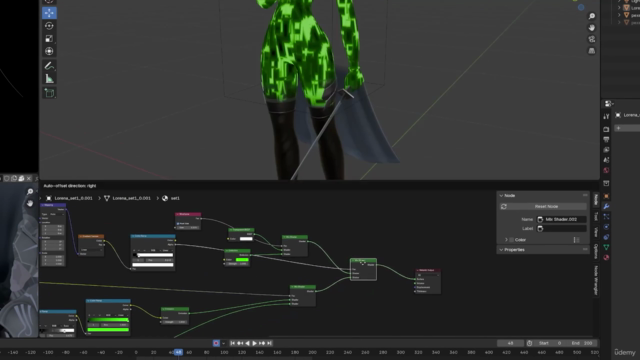Open the Particles properties tab icon
Screen dimensions: 640x360
pyautogui.click(x=606, y=216)
